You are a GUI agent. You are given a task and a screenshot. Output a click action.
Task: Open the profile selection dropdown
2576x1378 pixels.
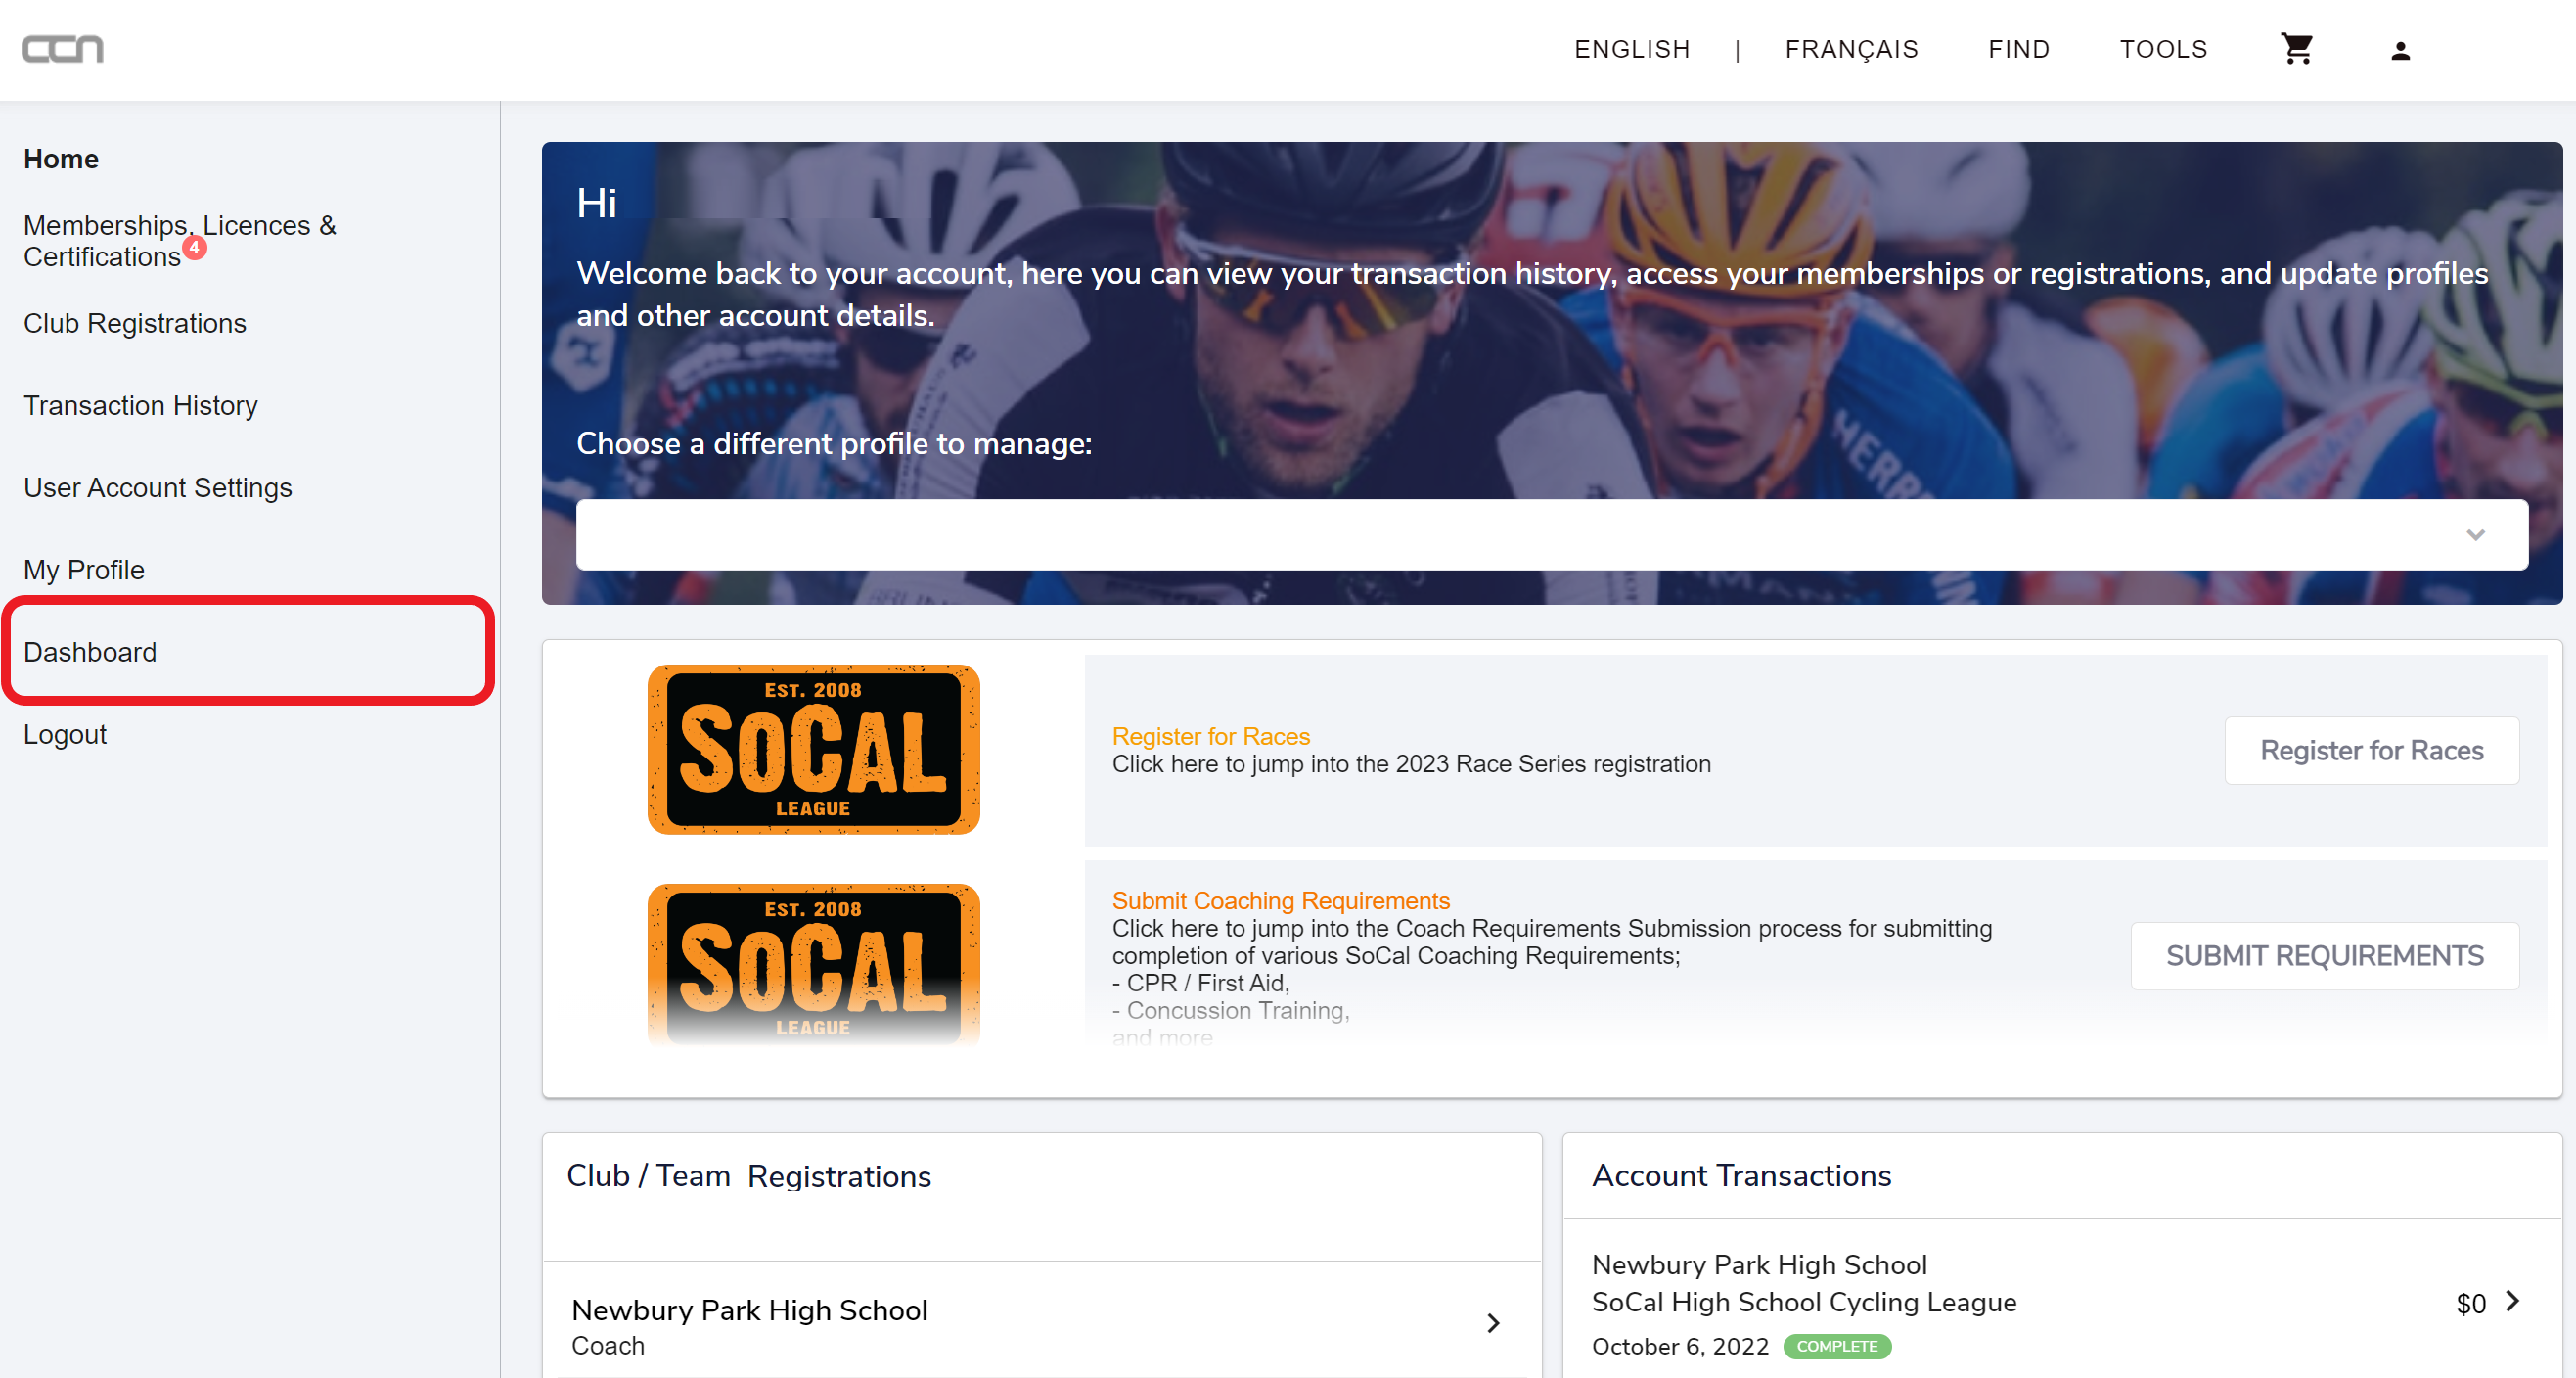(x=1551, y=535)
